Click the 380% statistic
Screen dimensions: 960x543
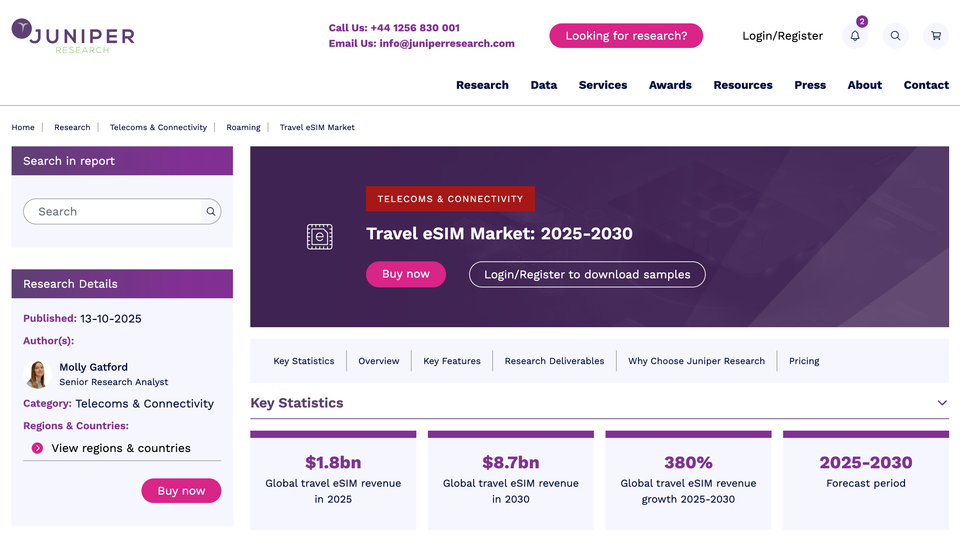688,462
